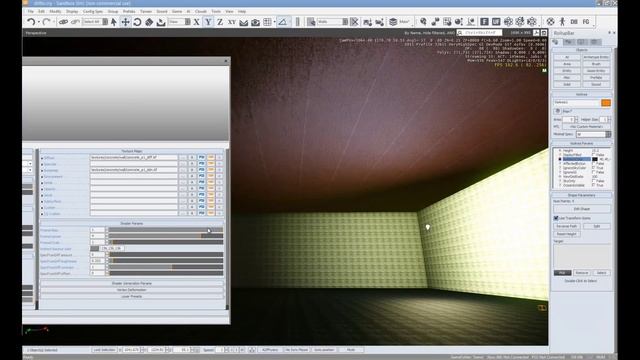Choose the Select mode arrow cursor tool
The image size is (640, 360).
[x=114, y=22]
